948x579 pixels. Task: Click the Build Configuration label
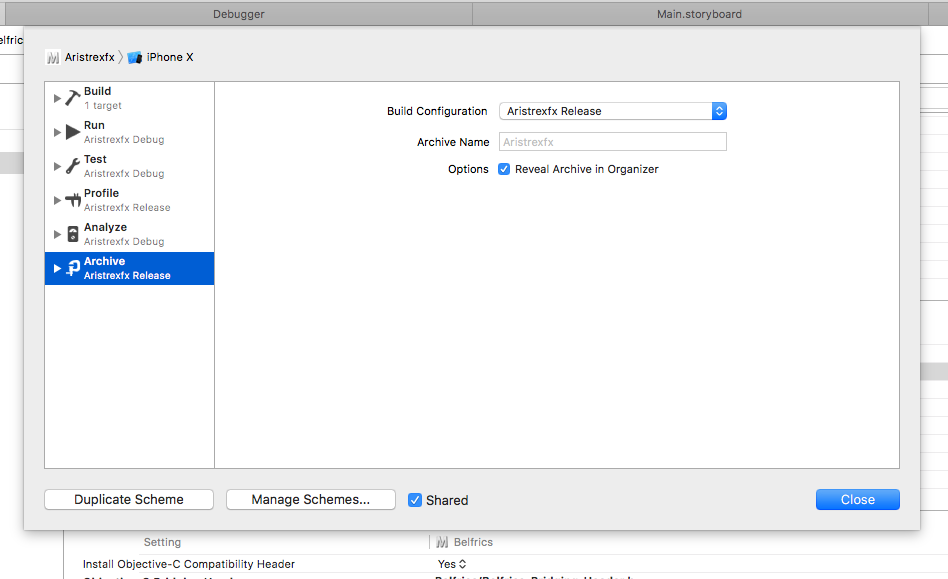point(437,111)
